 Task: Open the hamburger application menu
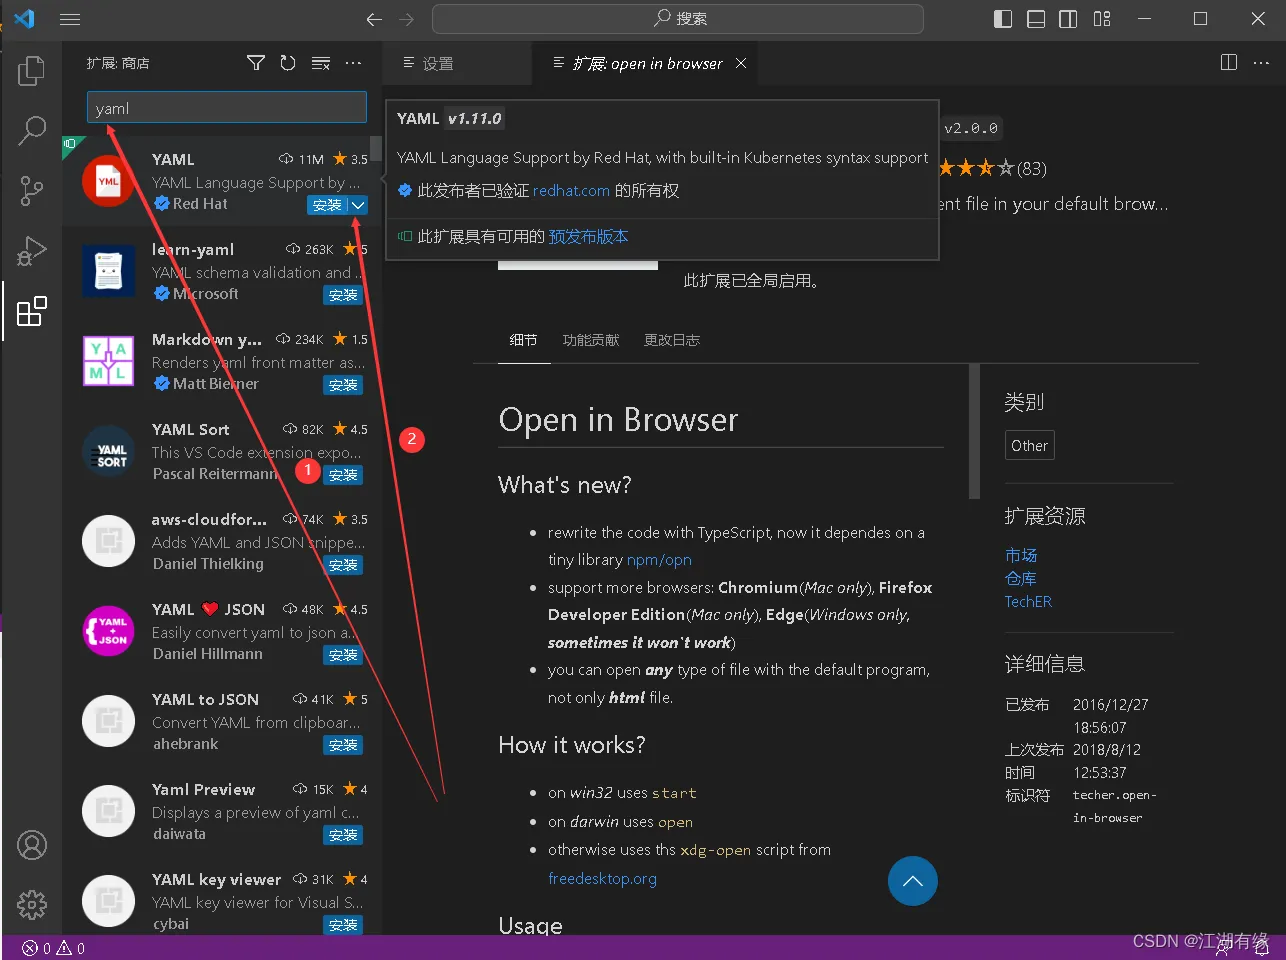pos(70,19)
